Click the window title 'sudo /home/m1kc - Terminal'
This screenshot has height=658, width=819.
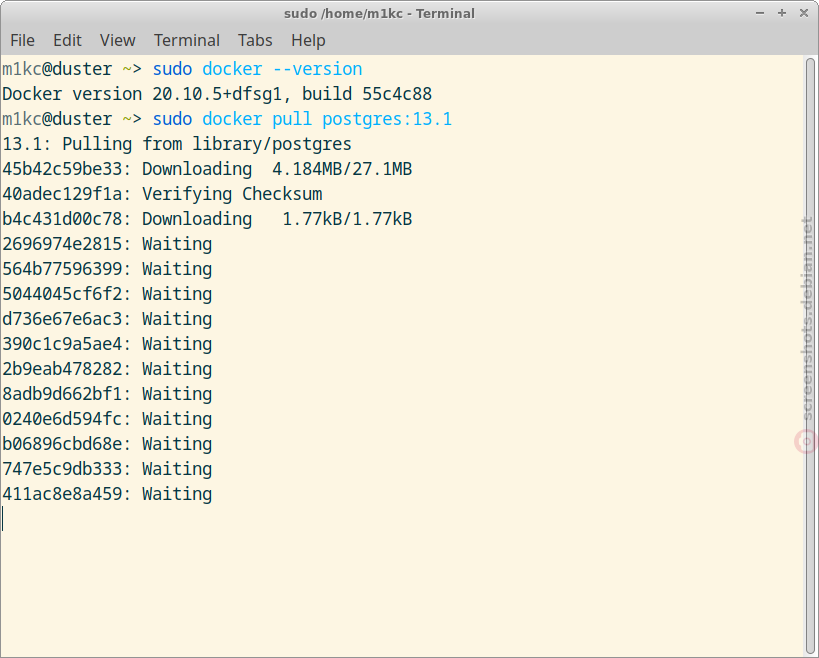click(379, 14)
